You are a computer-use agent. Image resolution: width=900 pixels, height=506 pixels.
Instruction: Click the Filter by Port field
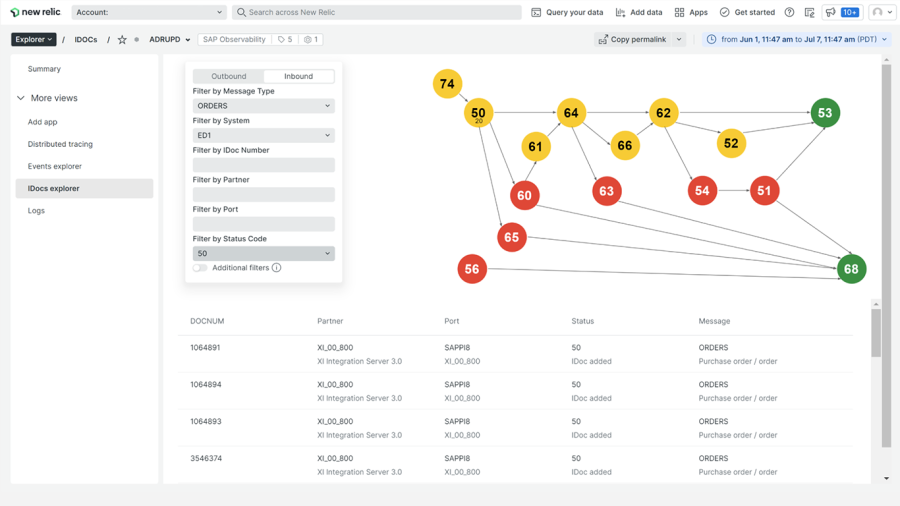(263, 224)
